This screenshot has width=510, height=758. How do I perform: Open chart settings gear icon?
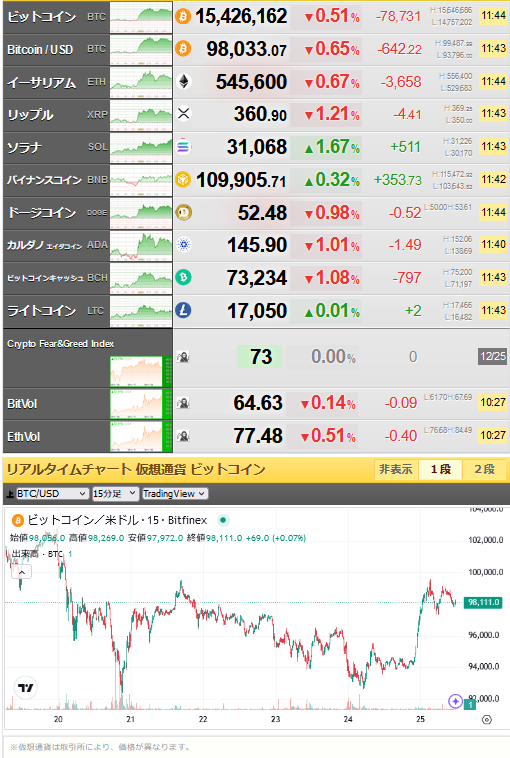tap(487, 720)
